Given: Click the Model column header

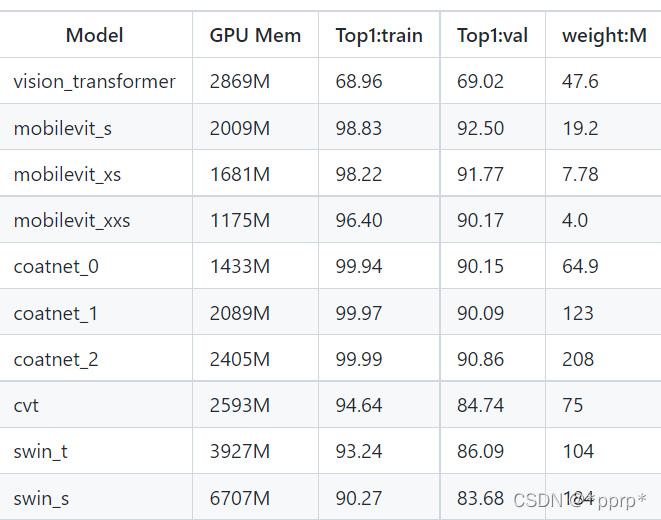Looking at the screenshot, I should (94, 35).
